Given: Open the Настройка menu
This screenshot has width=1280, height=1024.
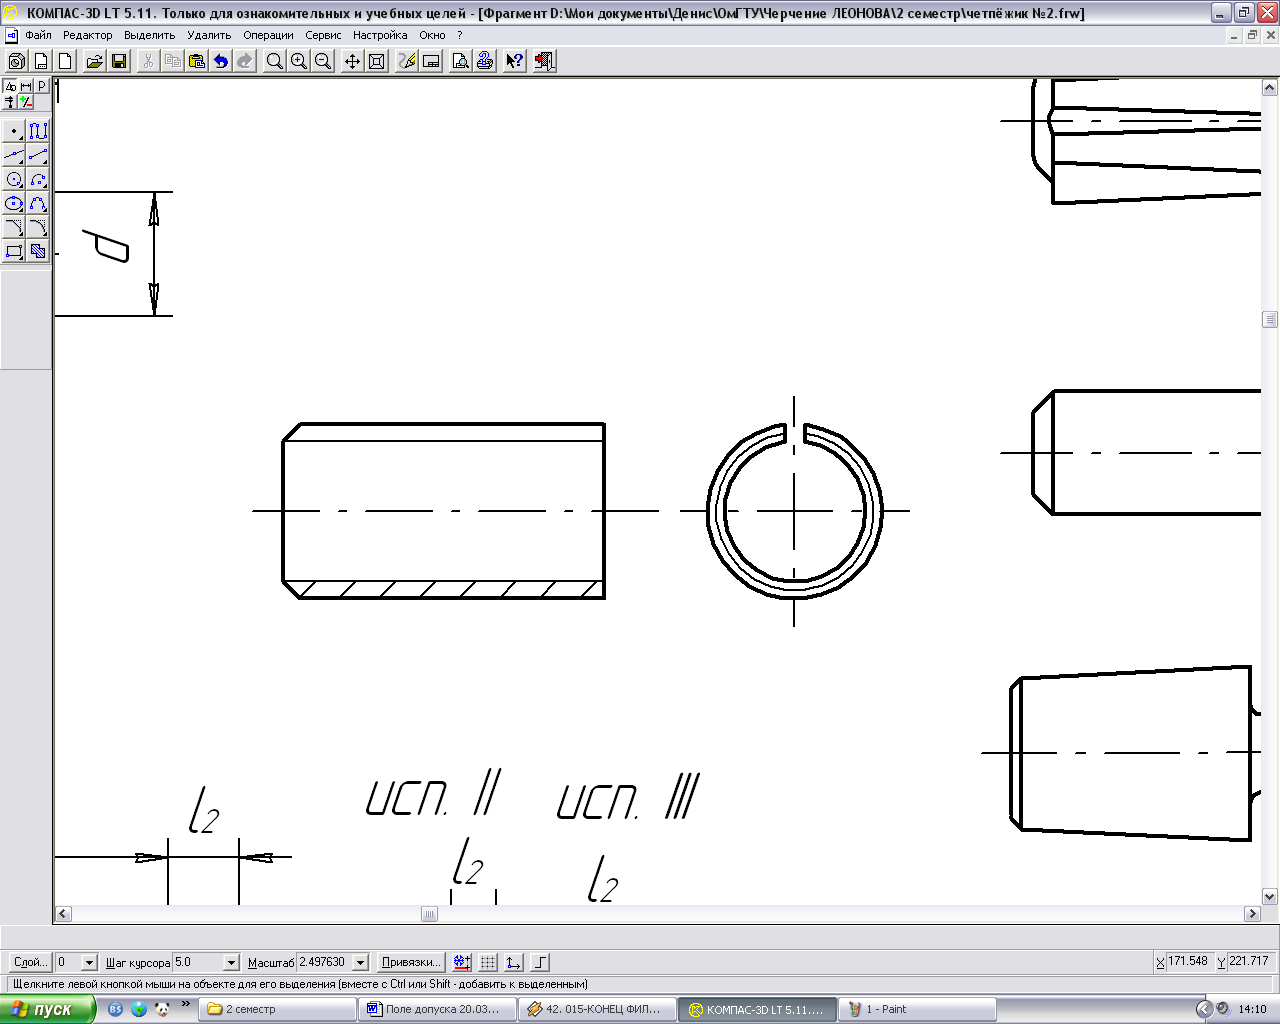Looking at the screenshot, I should click(x=380, y=35).
